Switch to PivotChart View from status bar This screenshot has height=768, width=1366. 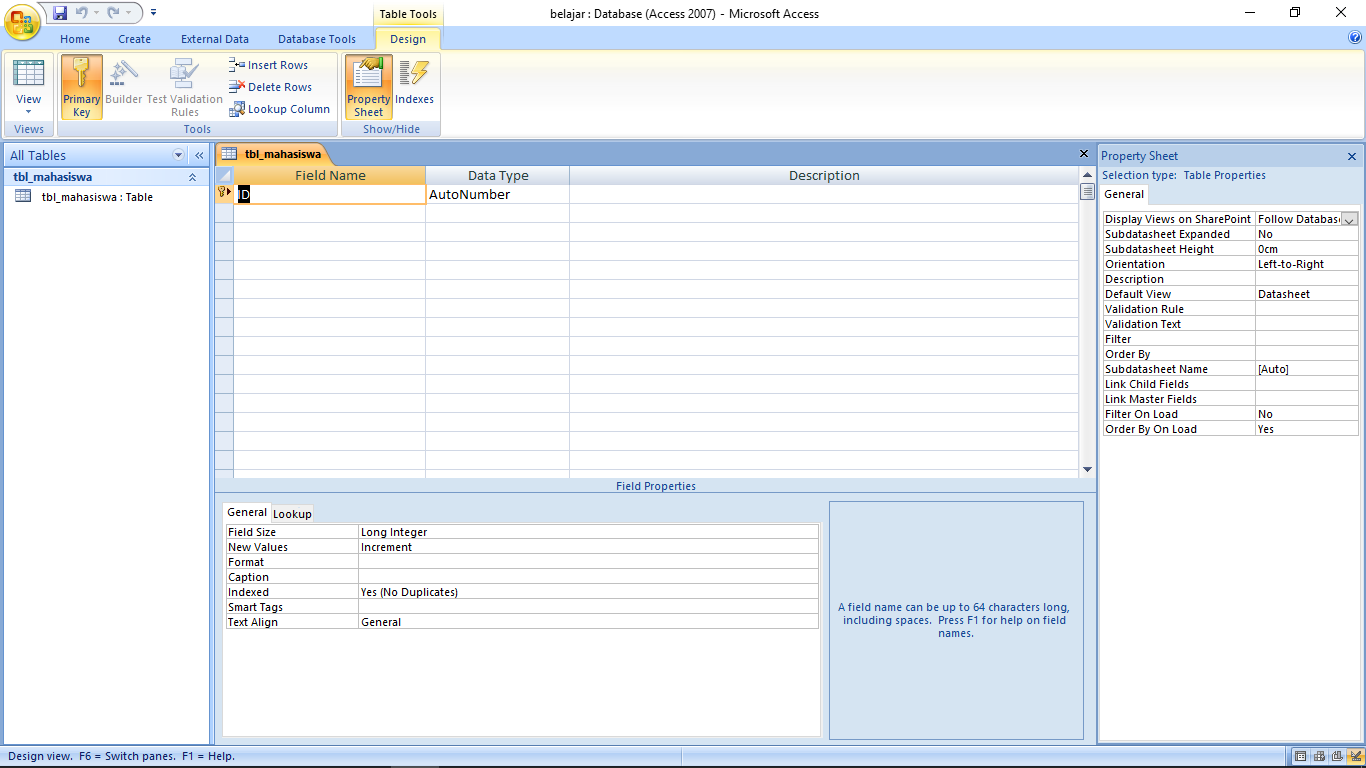click(x=1337, y=756)
